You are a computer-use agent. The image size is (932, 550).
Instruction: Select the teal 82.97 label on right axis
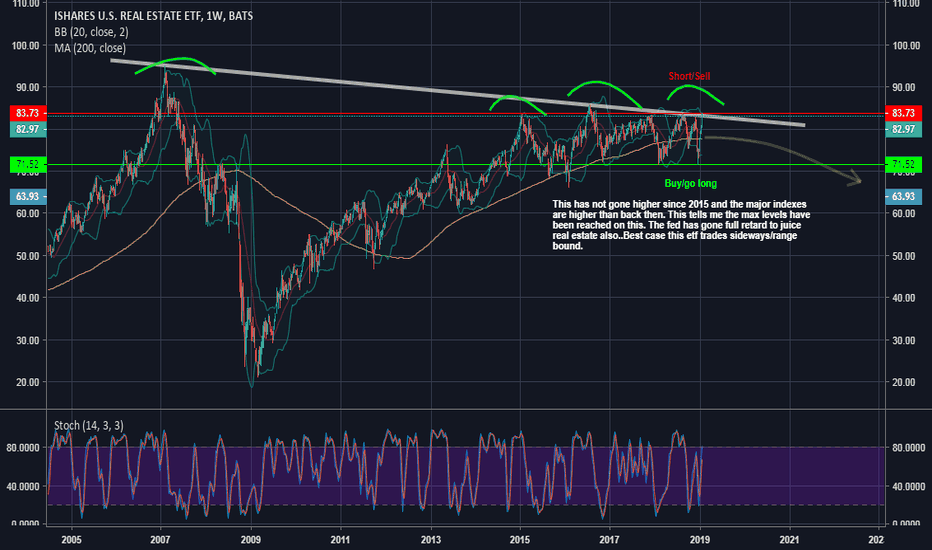pos(903,129)
